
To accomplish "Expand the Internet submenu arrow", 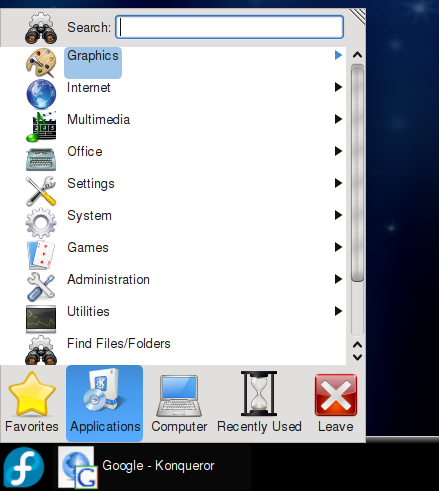I will (x=338, y=87).
